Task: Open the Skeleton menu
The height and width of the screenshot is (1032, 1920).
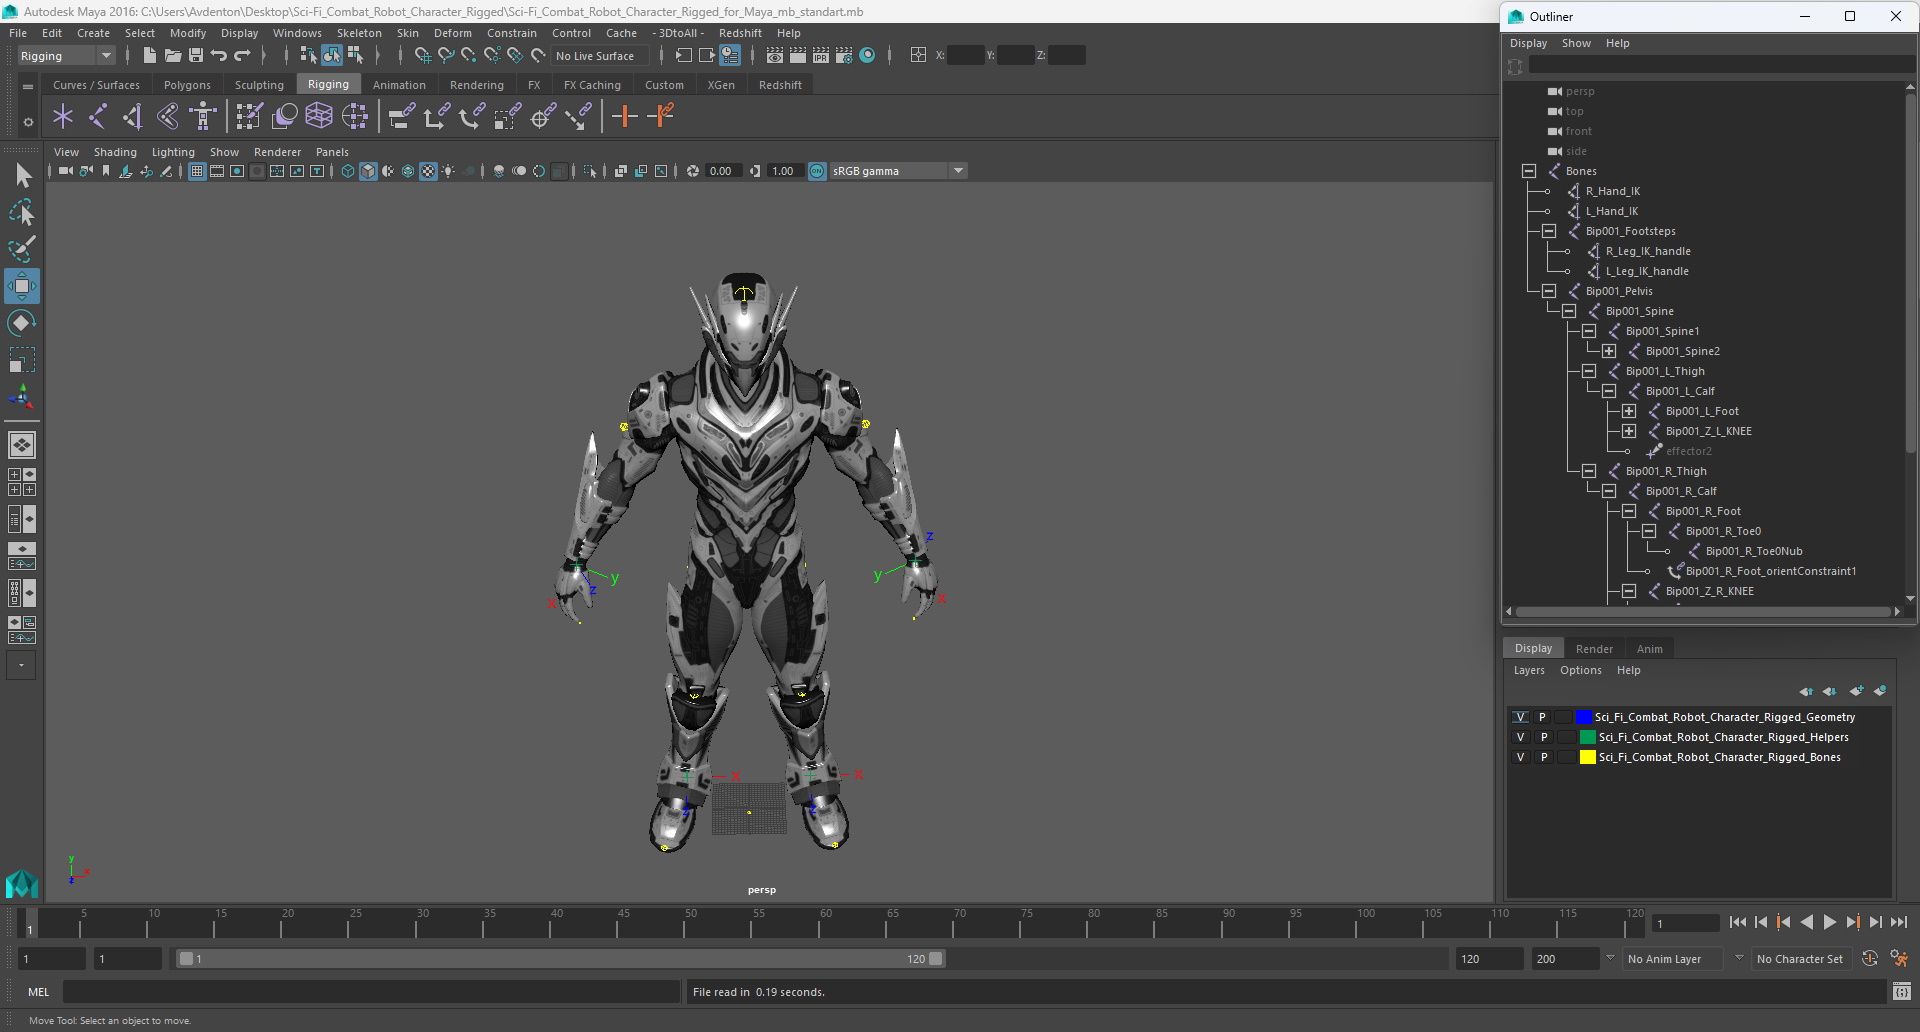Action: coord(359,33)
